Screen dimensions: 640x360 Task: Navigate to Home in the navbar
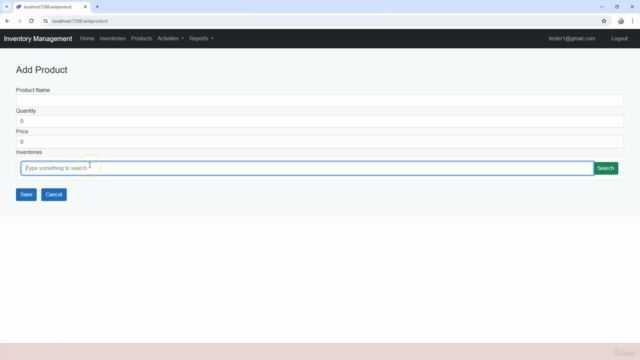pyautogui.click(x=87, y=38)
